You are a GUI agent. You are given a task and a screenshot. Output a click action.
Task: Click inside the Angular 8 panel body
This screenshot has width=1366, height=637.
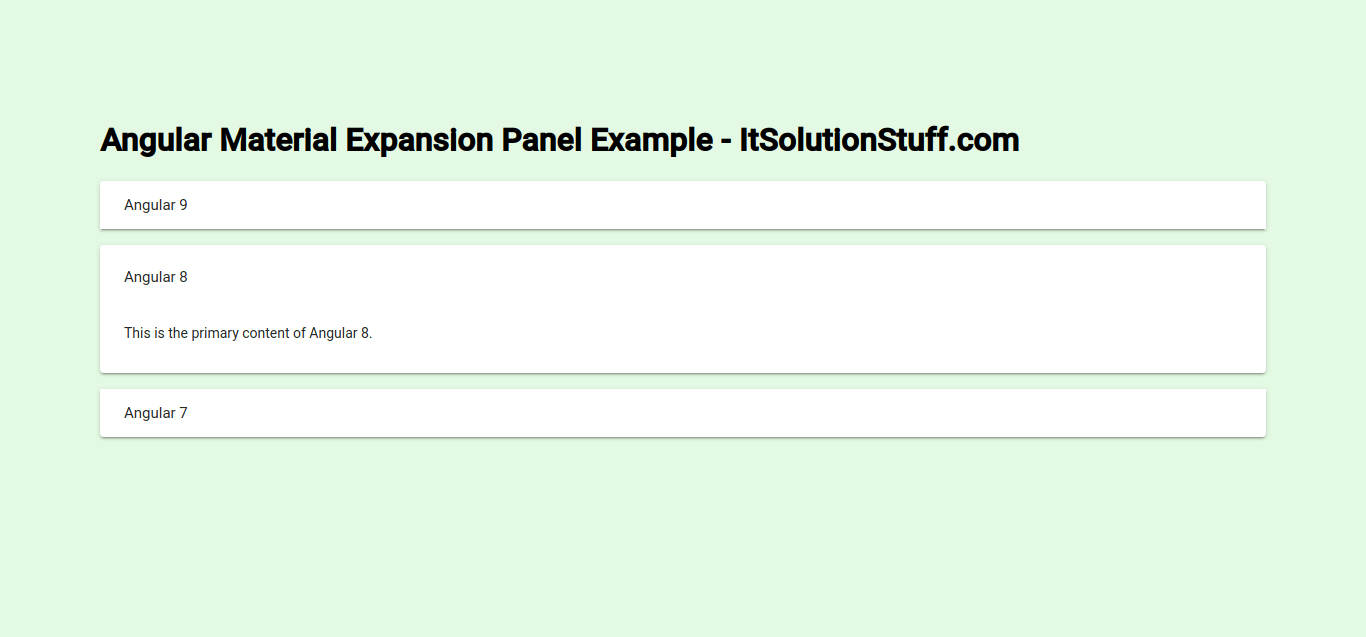(700, 340)
